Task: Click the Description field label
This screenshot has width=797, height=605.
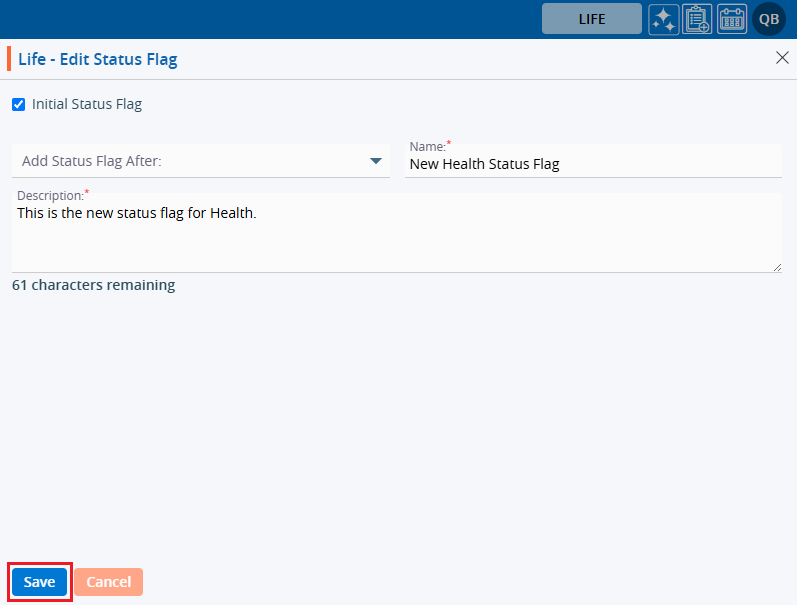Action: point(50,195)
